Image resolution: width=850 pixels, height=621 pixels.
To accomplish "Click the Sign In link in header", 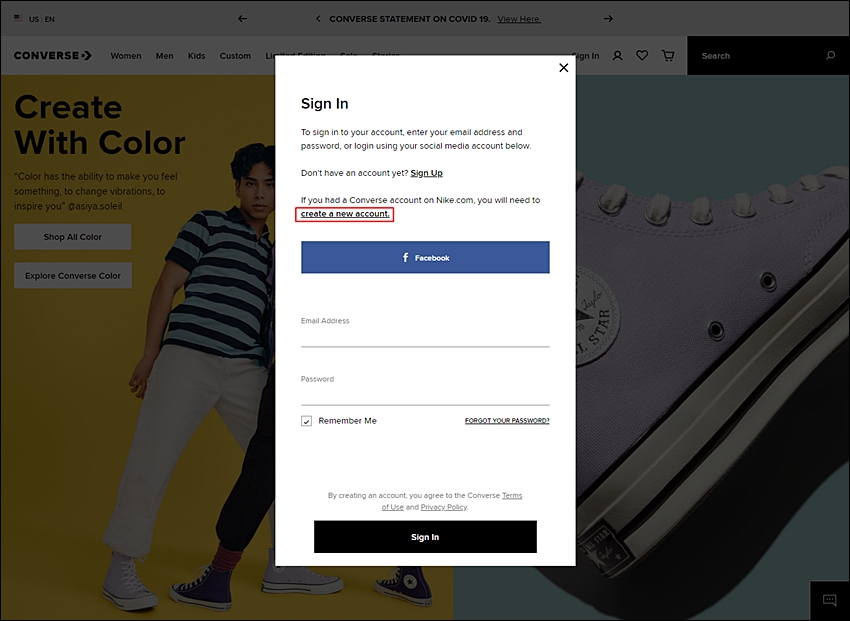I will pos(585,56).
